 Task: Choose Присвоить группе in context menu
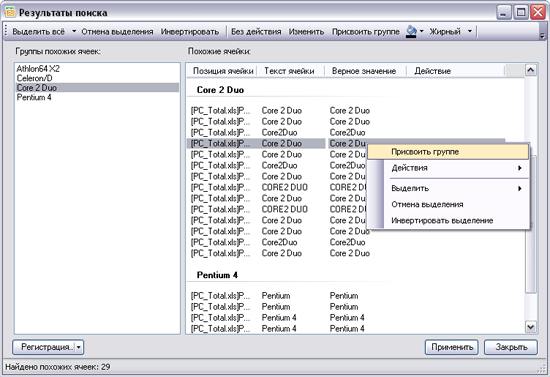click(x=448, y=152)
